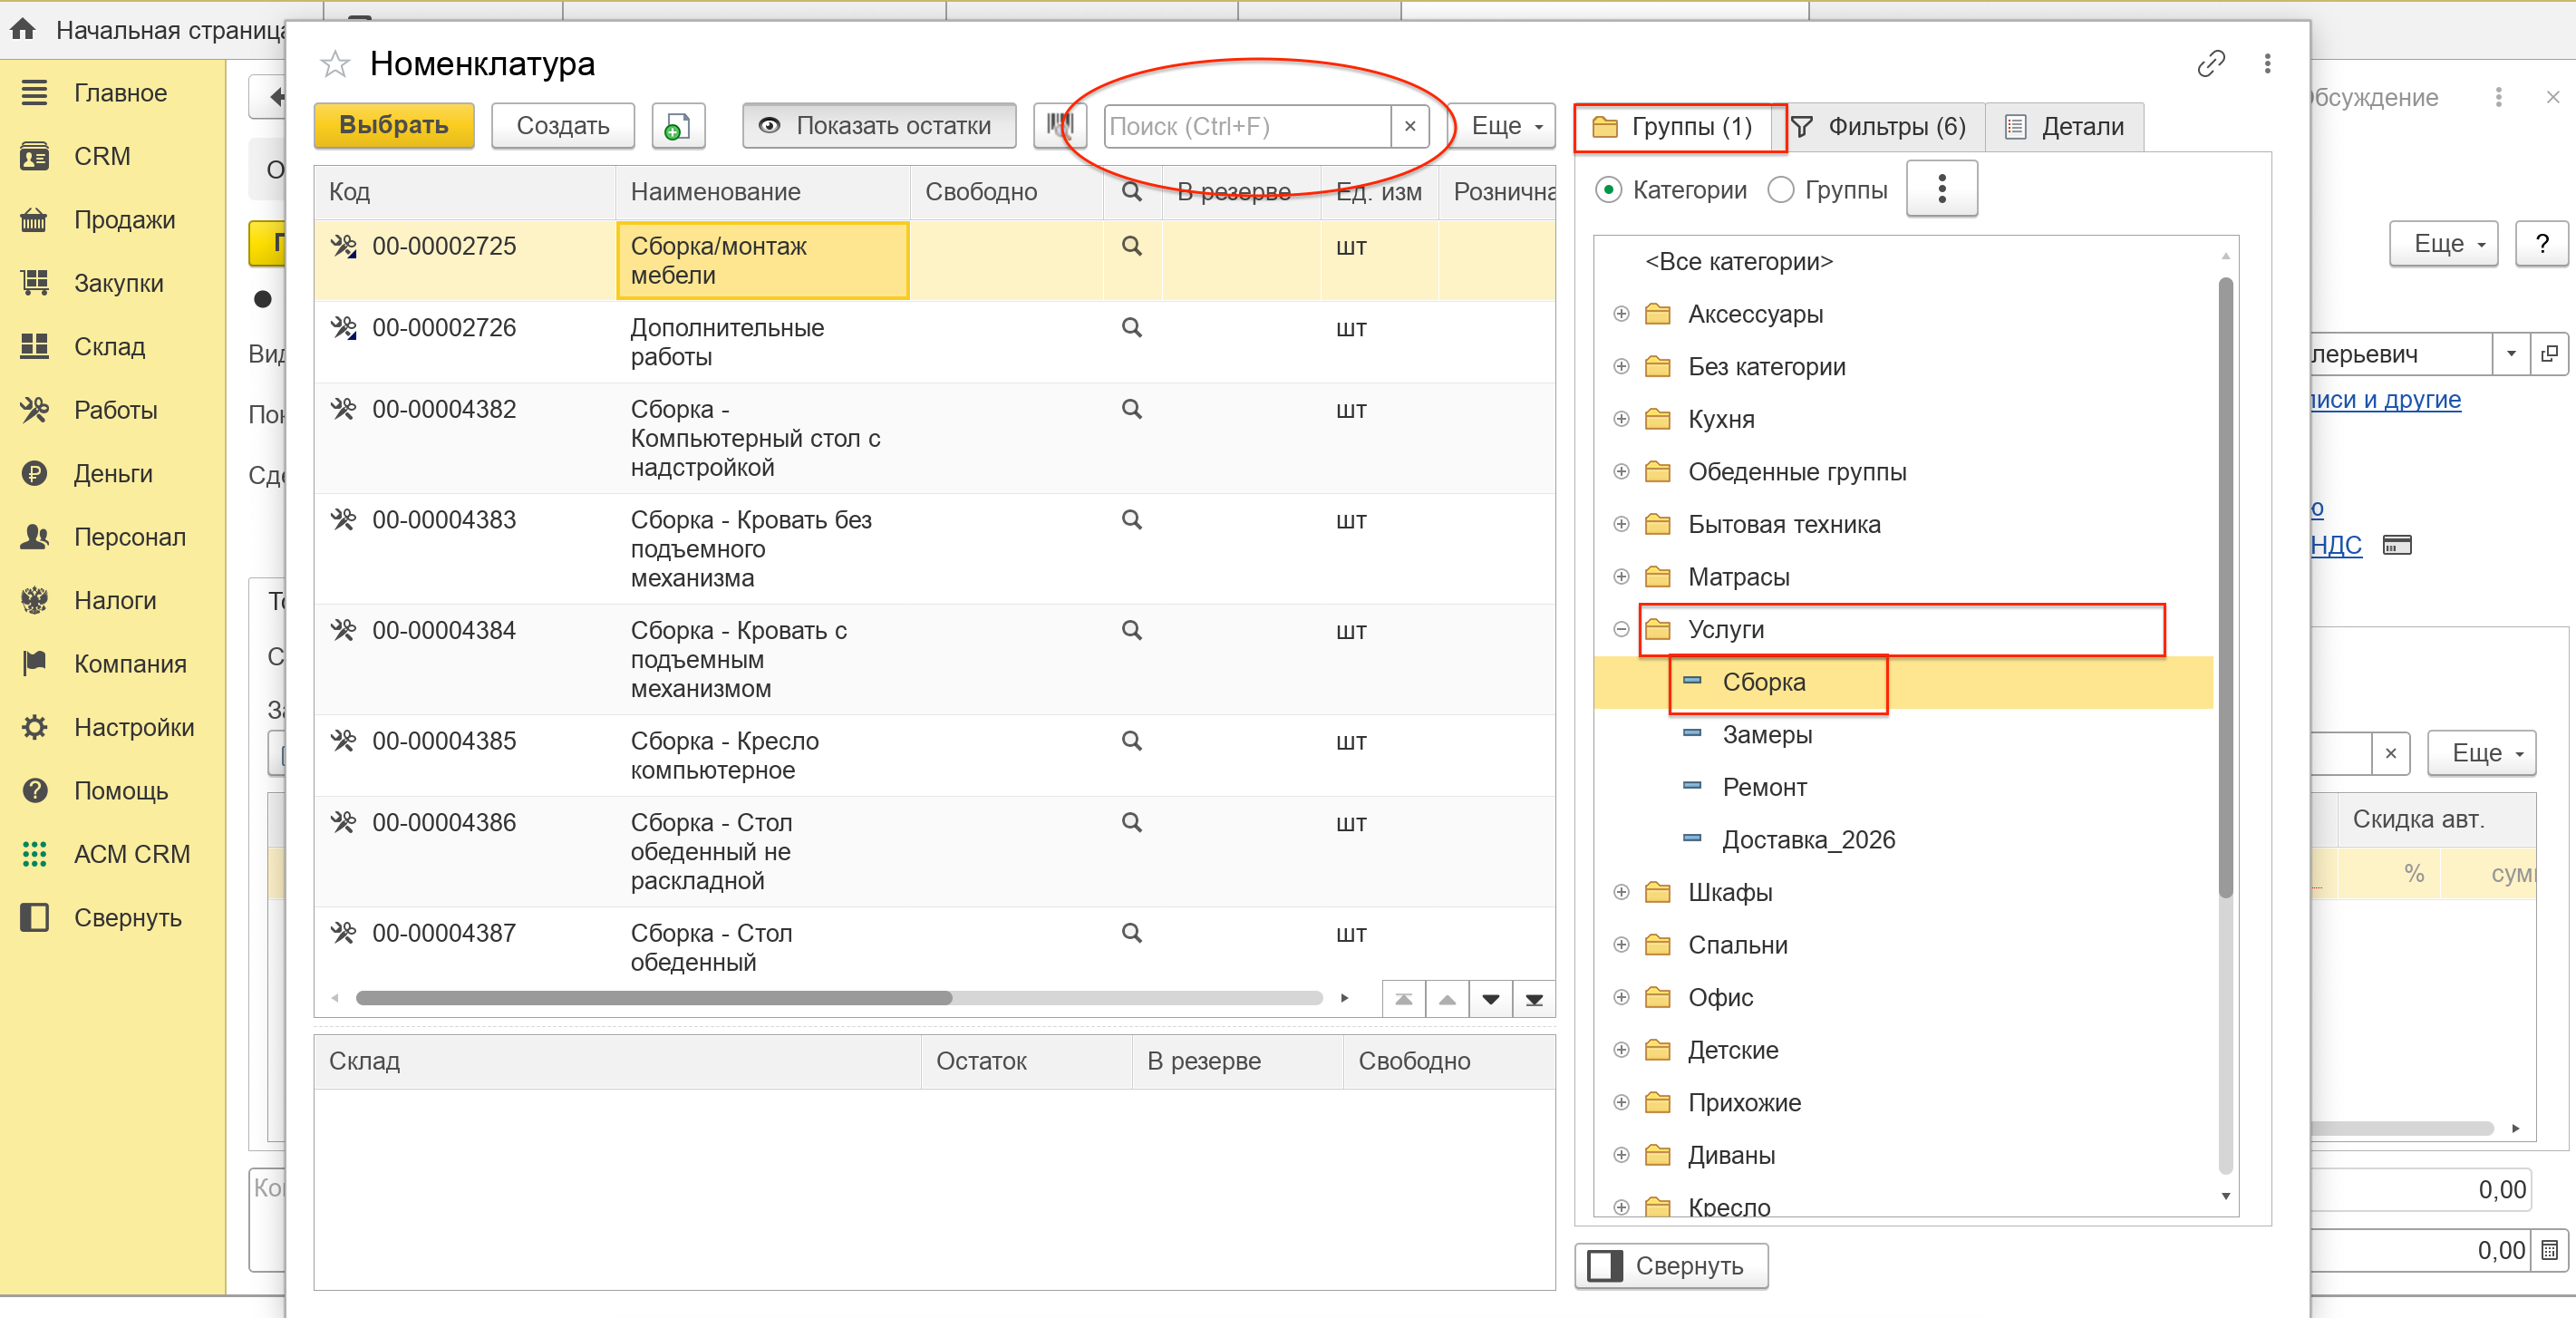The height and width of the screenshot is (1318, 2576).
Task: Click the get link icon in header
Action: click(x=2210, y=64)
